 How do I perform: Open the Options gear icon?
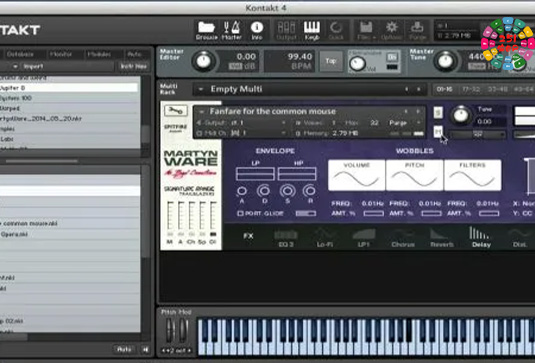point(391,30)
